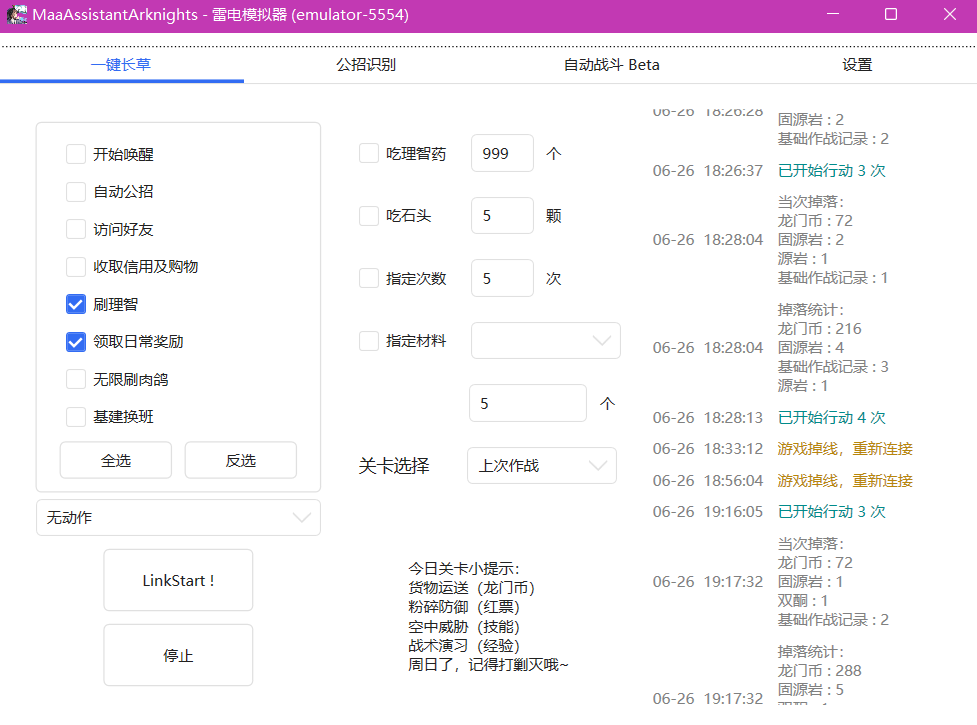Enable the 开始唤醒 checkbox
The width and height of the screenshot is (977, 725).
[76, 154]
